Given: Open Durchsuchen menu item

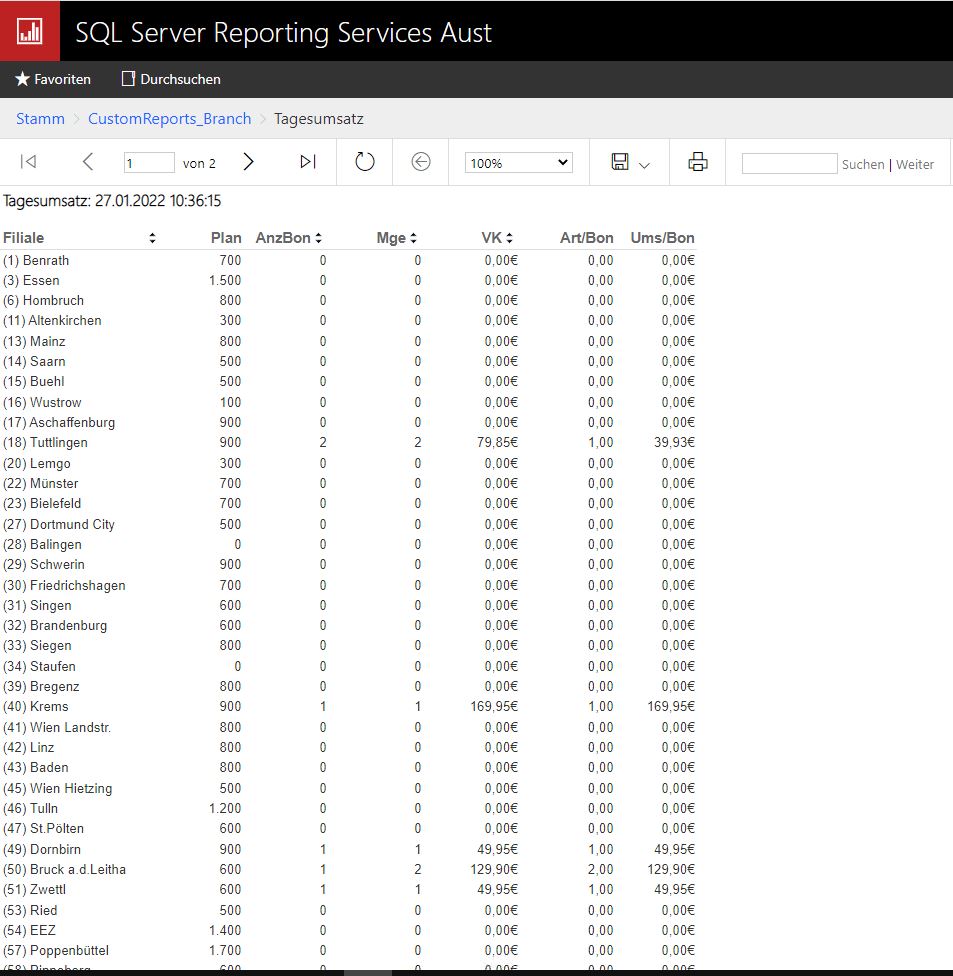Looking at the screenshot, I should click(171, 79).
